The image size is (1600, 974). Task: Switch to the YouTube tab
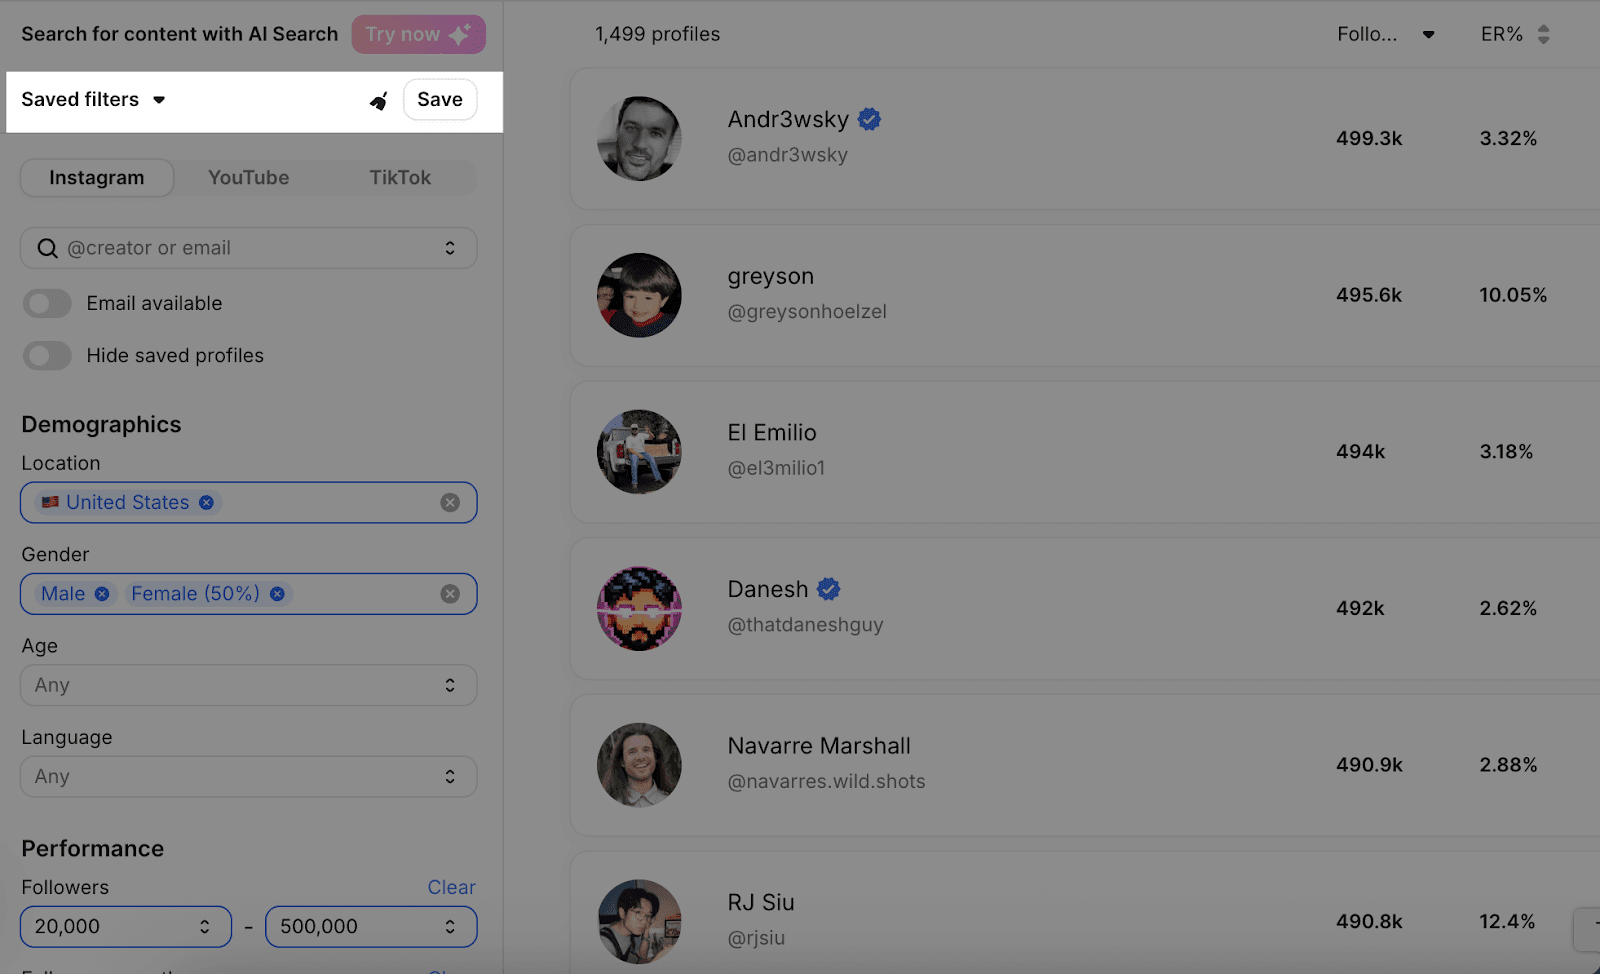[249, 177]
